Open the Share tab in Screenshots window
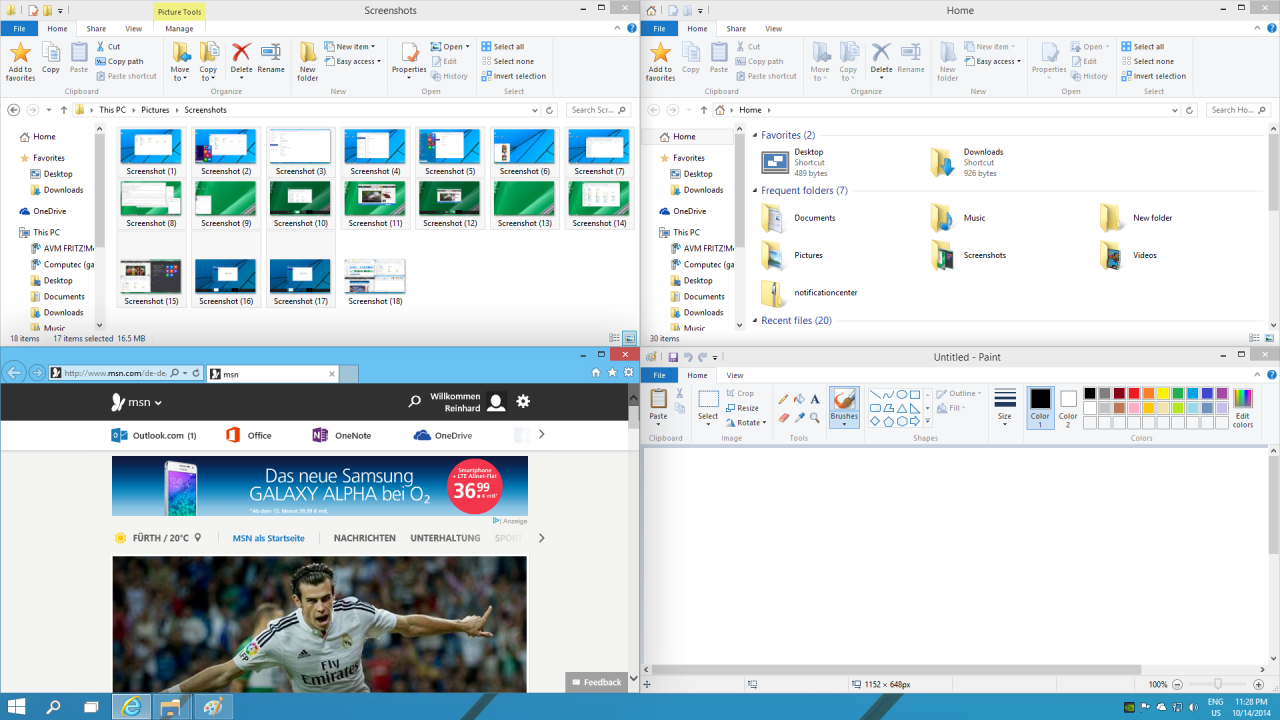Viewport: 1280px width, 720px height. (96, 29)
